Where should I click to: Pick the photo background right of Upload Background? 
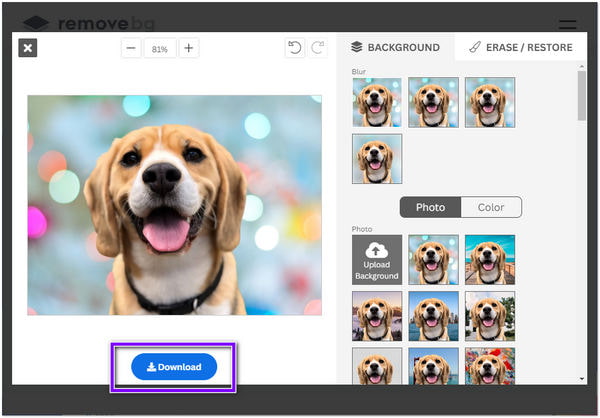pos(433,260)
